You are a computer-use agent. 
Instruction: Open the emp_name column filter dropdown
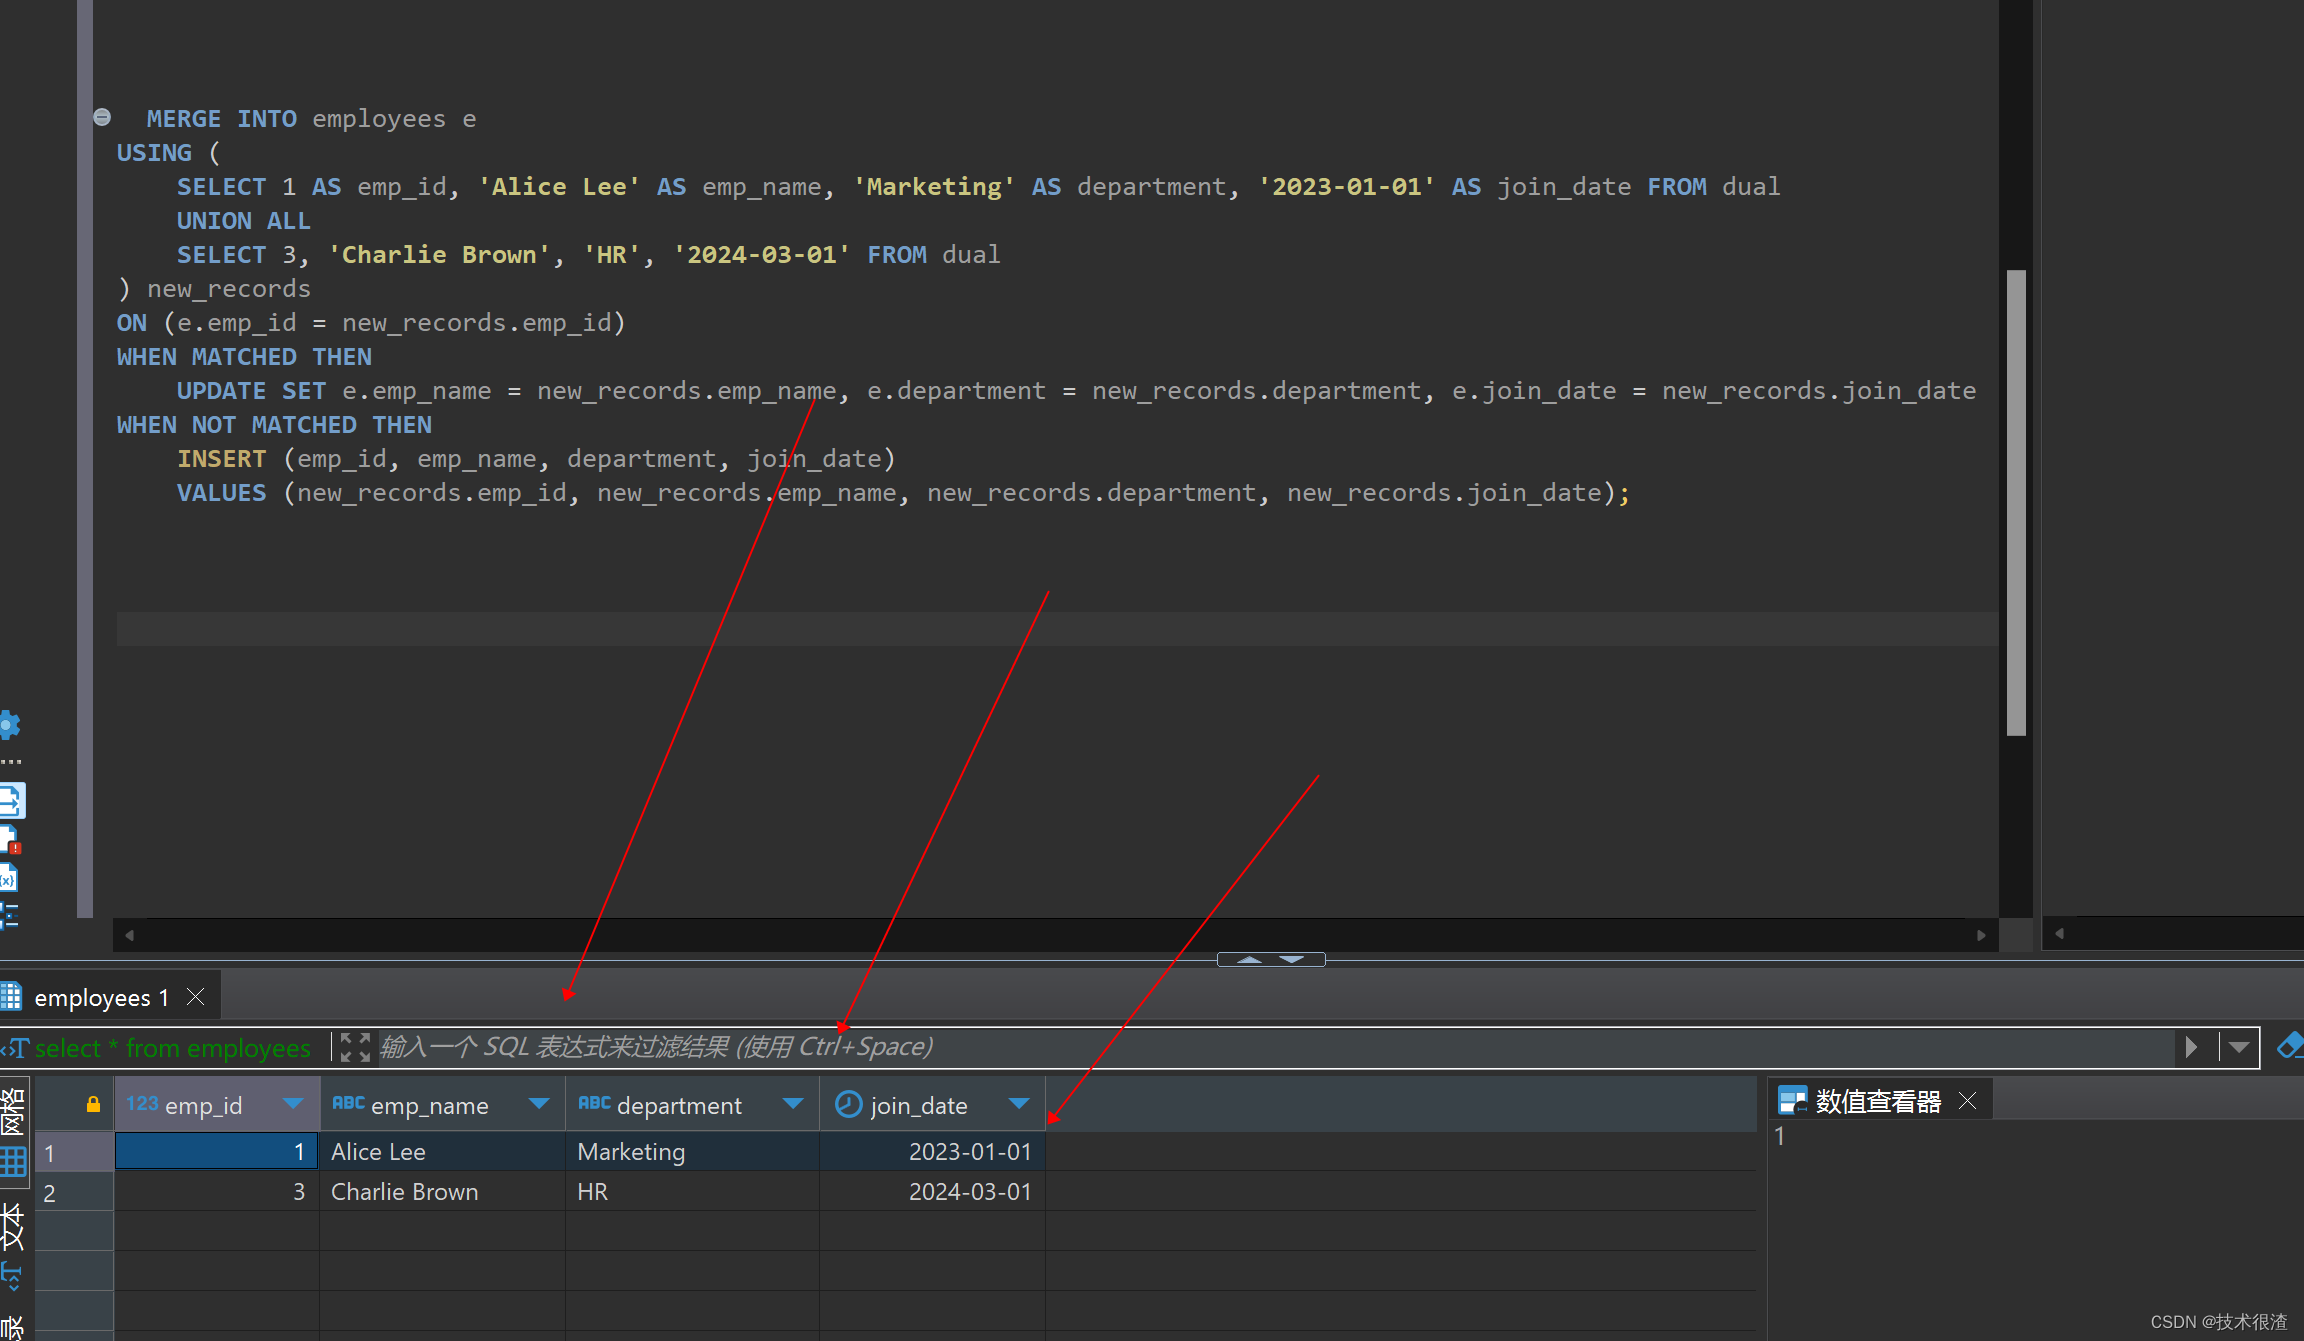point(539,1103)
